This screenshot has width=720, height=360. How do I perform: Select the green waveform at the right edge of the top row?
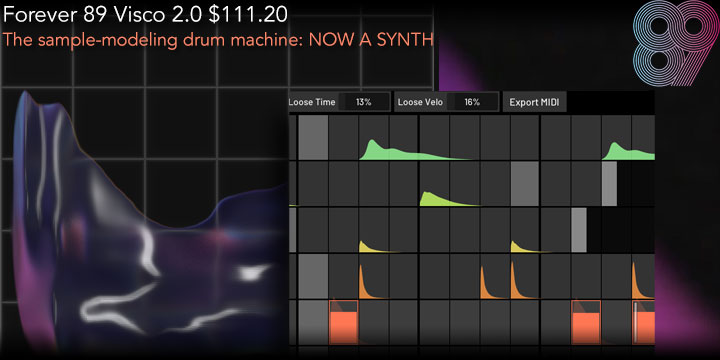point(628,138)
